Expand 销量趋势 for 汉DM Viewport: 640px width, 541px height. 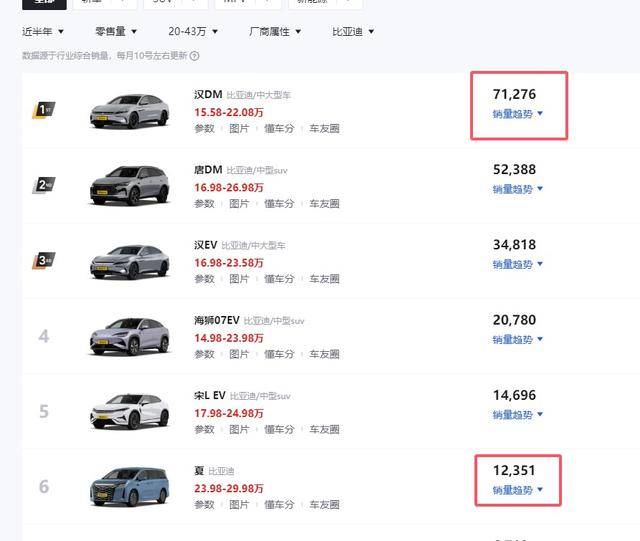click(518, 114)
